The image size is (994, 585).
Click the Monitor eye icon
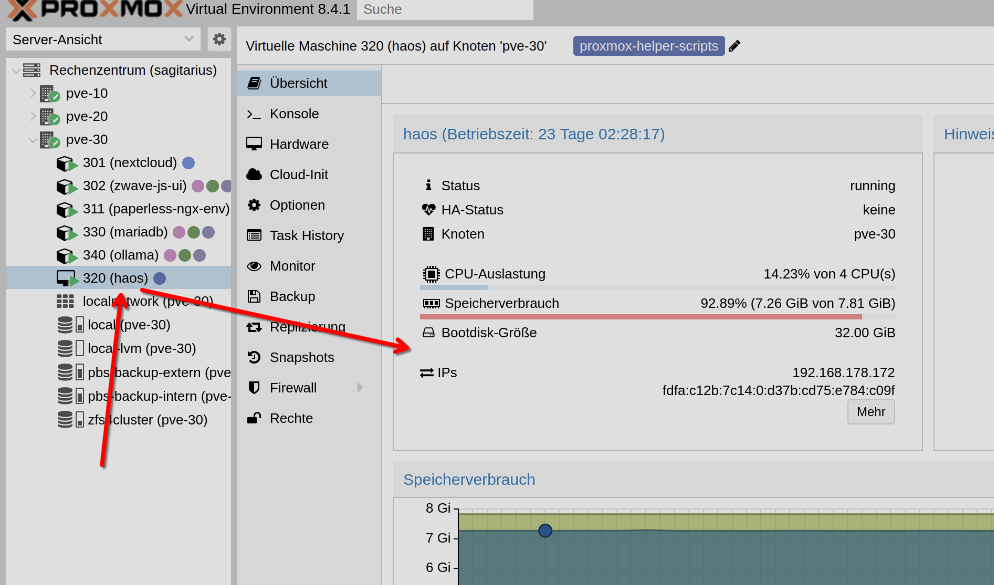(254, 266)
